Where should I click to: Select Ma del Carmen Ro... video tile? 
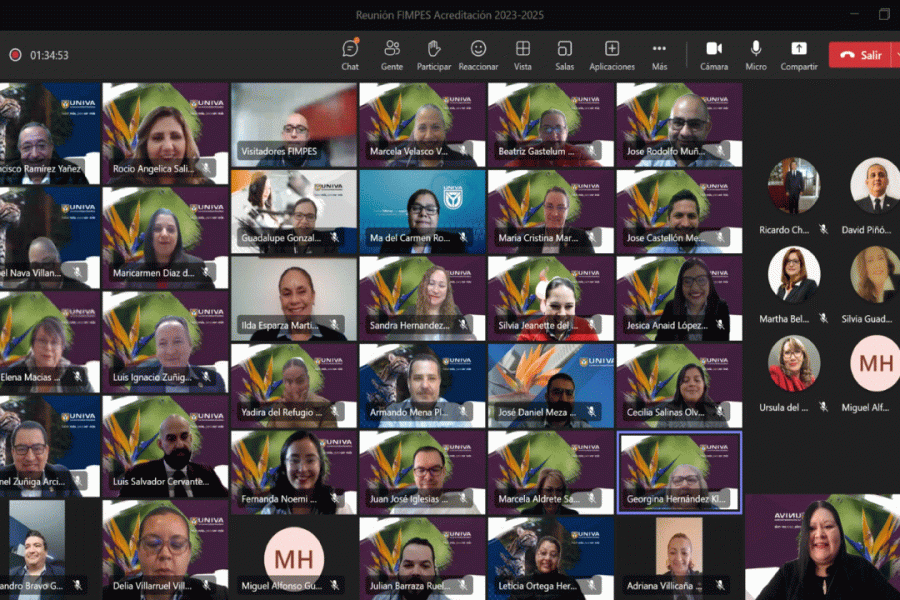point(422,211)
